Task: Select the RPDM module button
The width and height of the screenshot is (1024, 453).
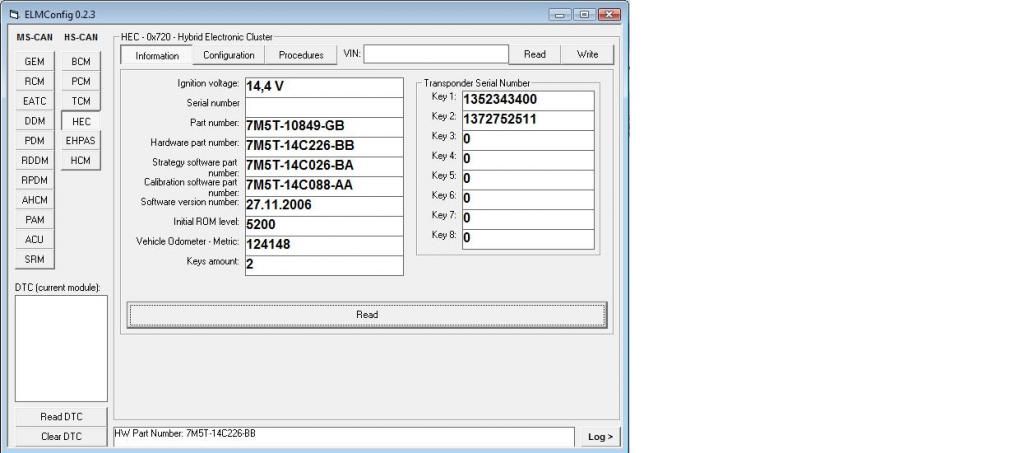Action: 33,180
